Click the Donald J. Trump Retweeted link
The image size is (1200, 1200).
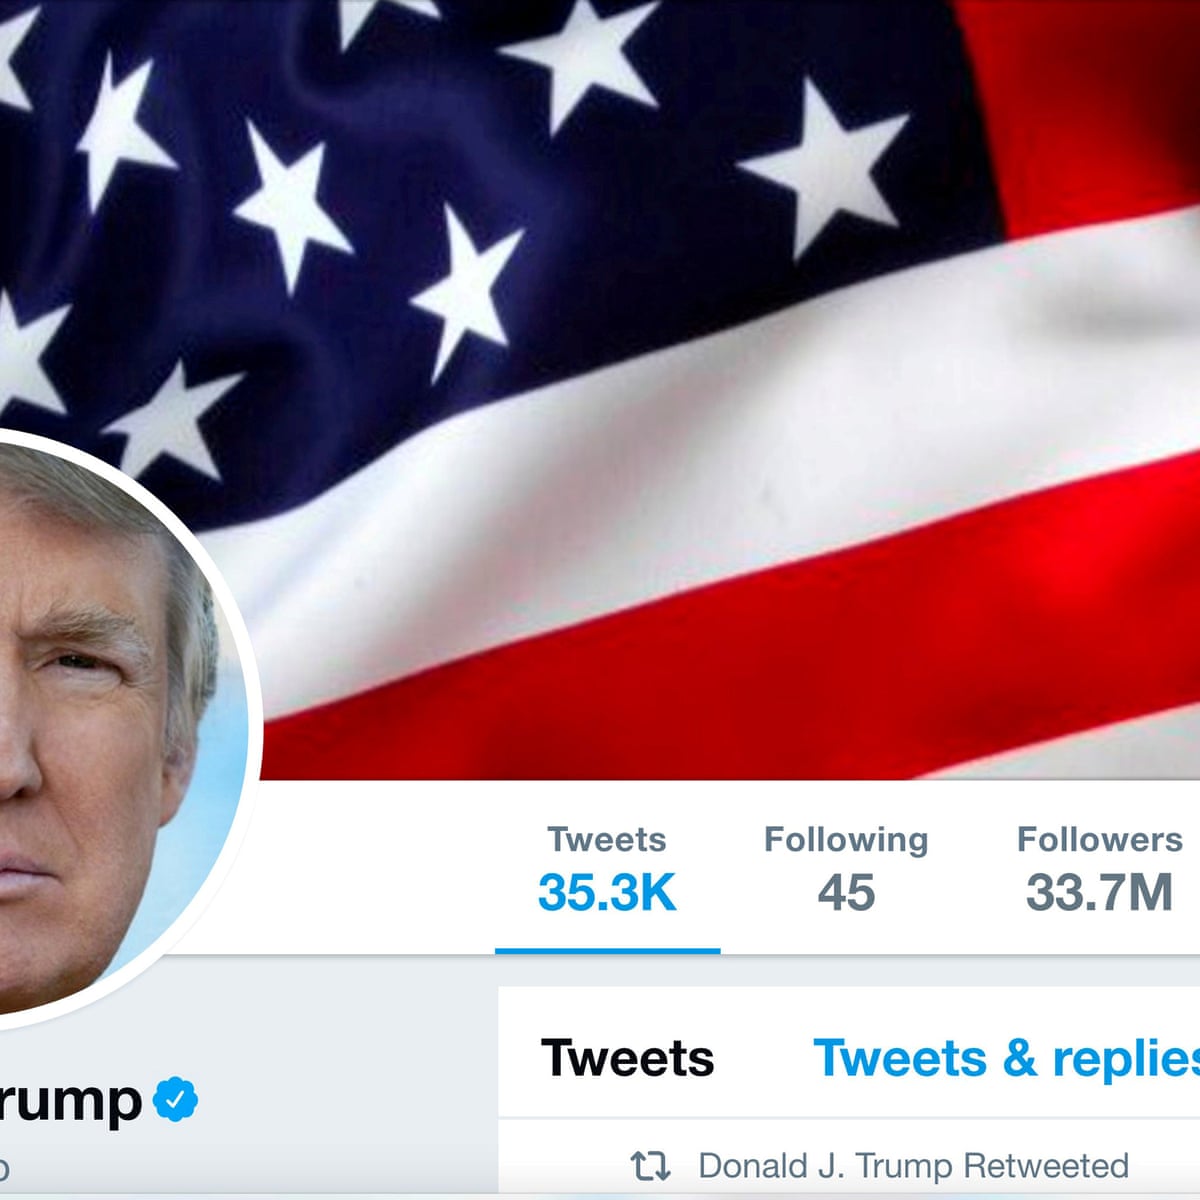(x=913, y=1166)
